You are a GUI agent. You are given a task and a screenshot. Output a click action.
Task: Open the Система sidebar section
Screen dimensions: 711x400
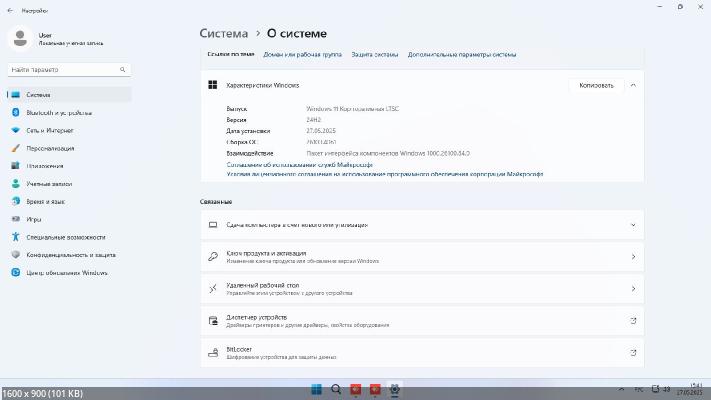(x=69, y=95)
